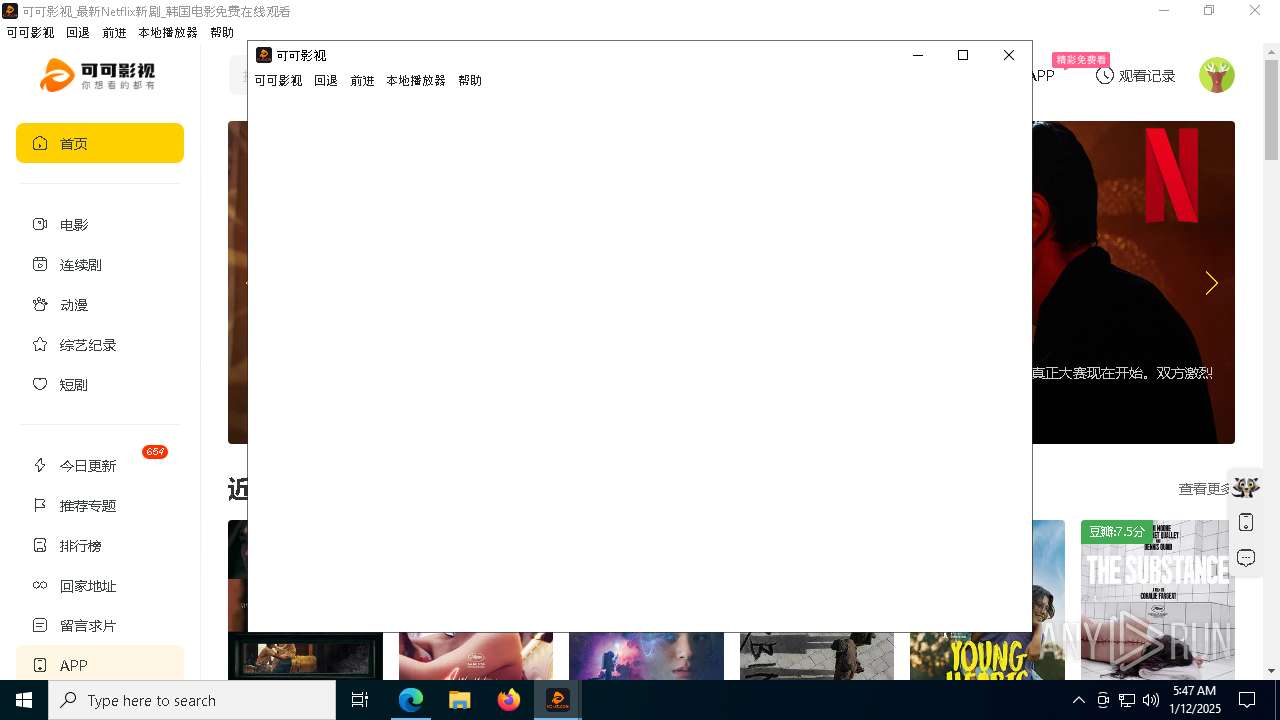Click the 连续剧 series icon in sidebar

coord(40,265)
